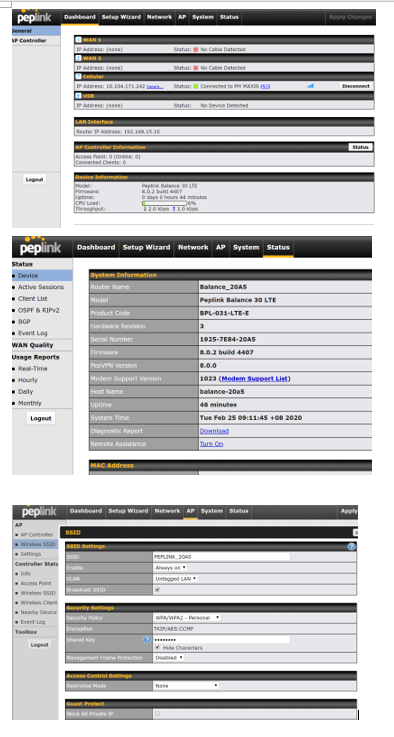
Task: Open Monthly usage report
Action: tap(30, 403)
